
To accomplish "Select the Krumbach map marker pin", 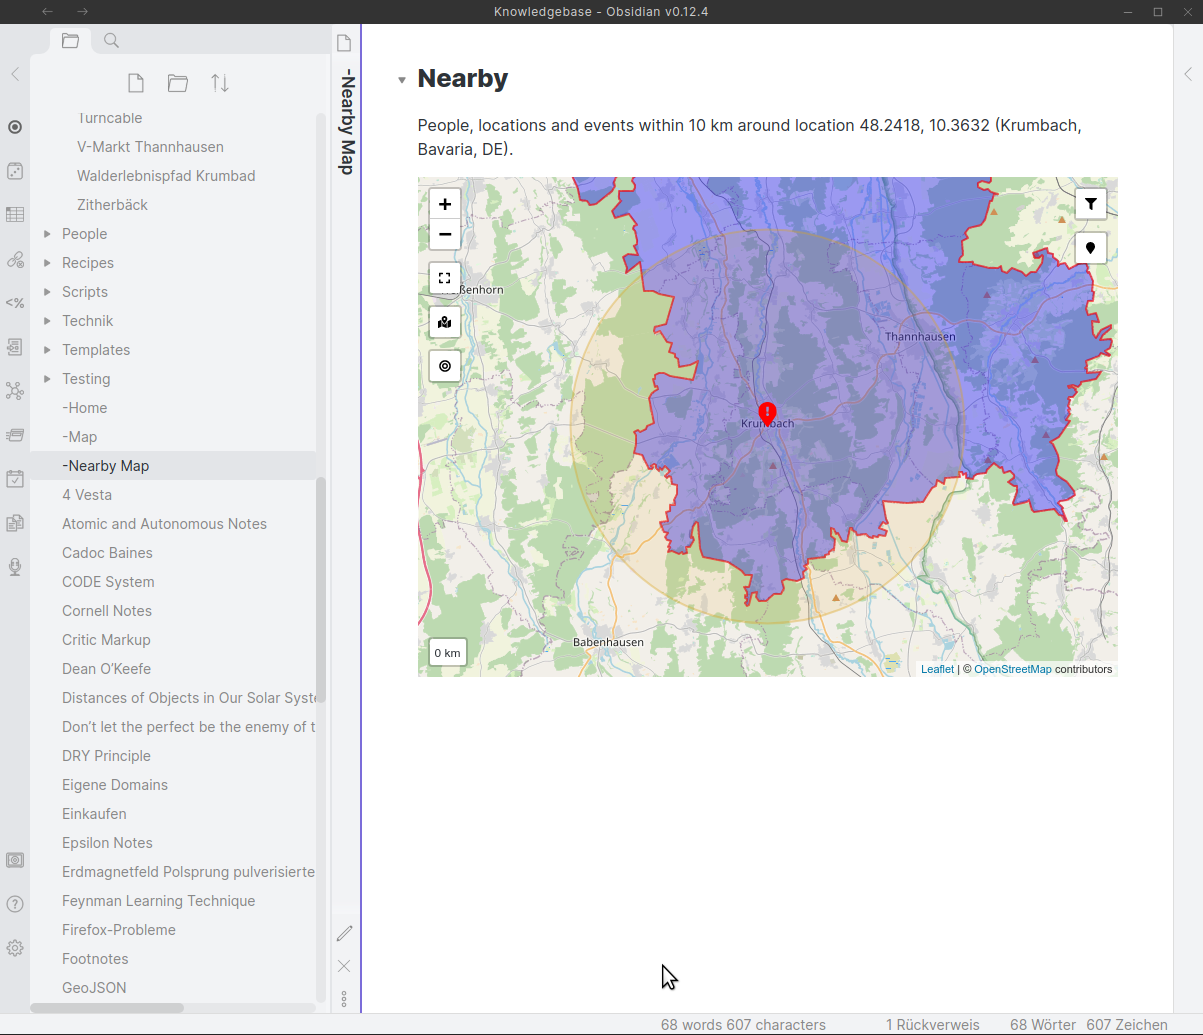I will [766, 412].
